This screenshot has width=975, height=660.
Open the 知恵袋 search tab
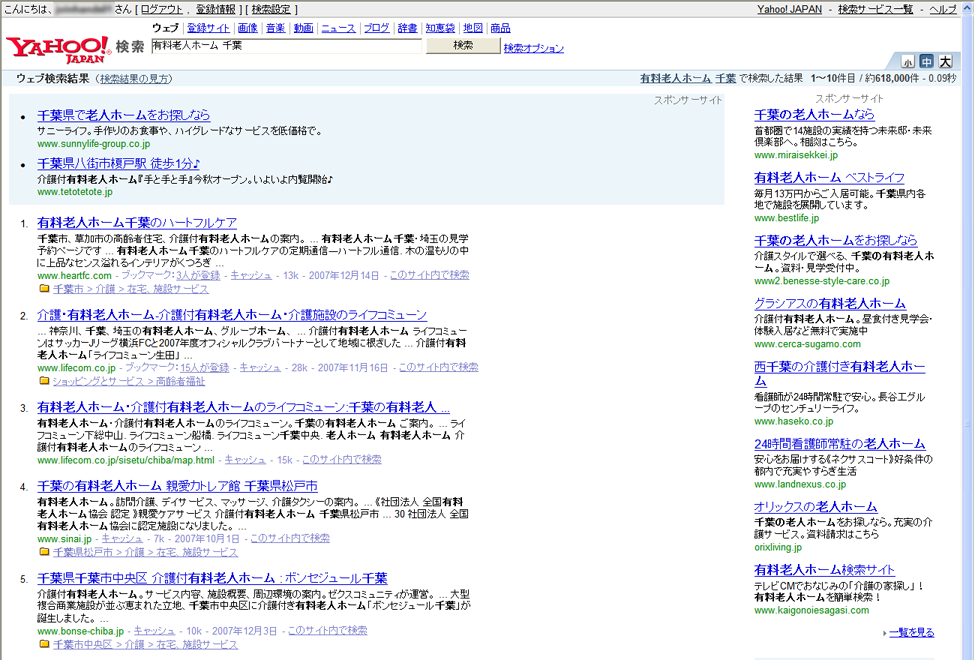(x=440, y=28)
